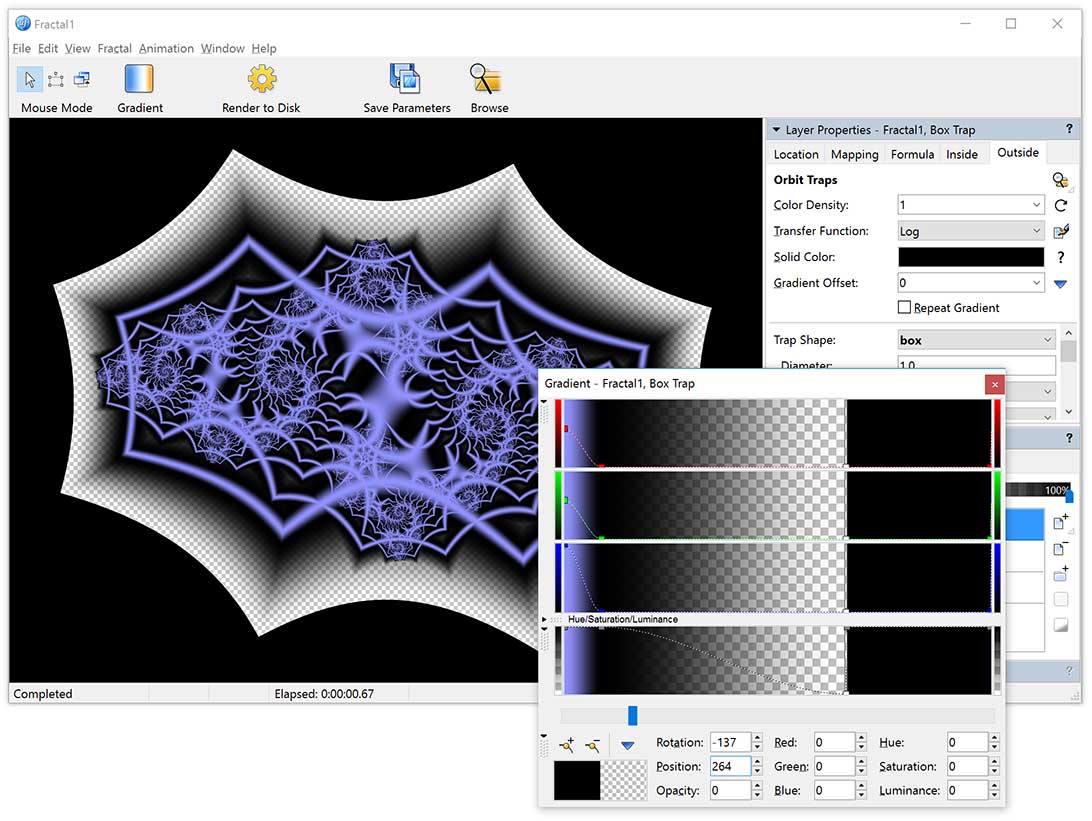
Task: Click the Blue value field
Action: pyautogui.click(x=834, y=790)
